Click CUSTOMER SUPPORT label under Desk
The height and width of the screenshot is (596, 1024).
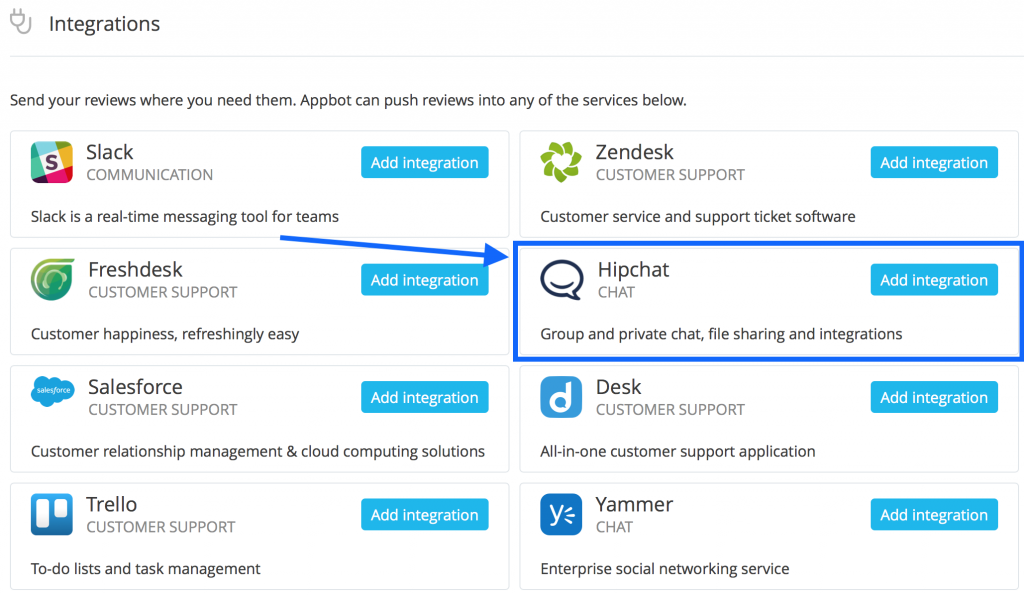coord(670,410)
